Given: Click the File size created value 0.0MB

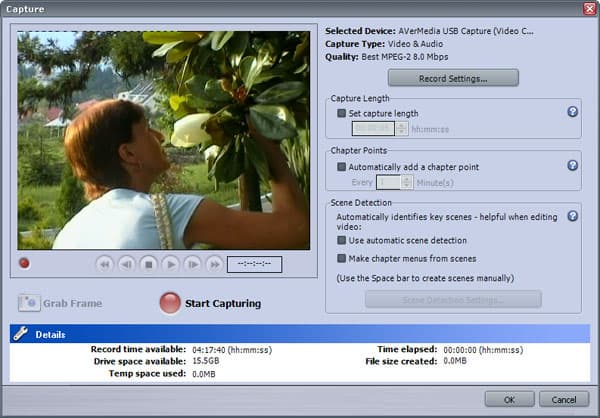Looking at the screenshot, I should [x=455, y=361].
